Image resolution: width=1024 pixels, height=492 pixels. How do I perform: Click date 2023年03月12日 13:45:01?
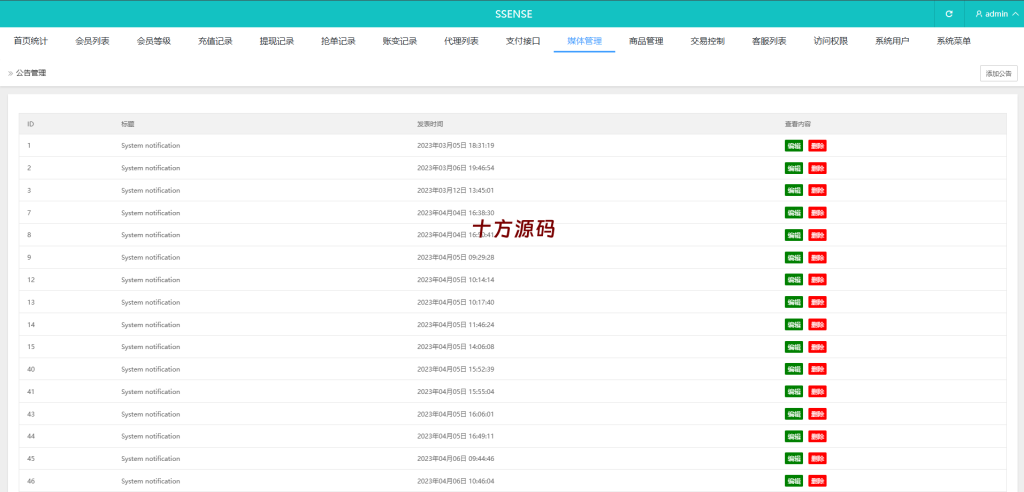[x=456, y=190]
